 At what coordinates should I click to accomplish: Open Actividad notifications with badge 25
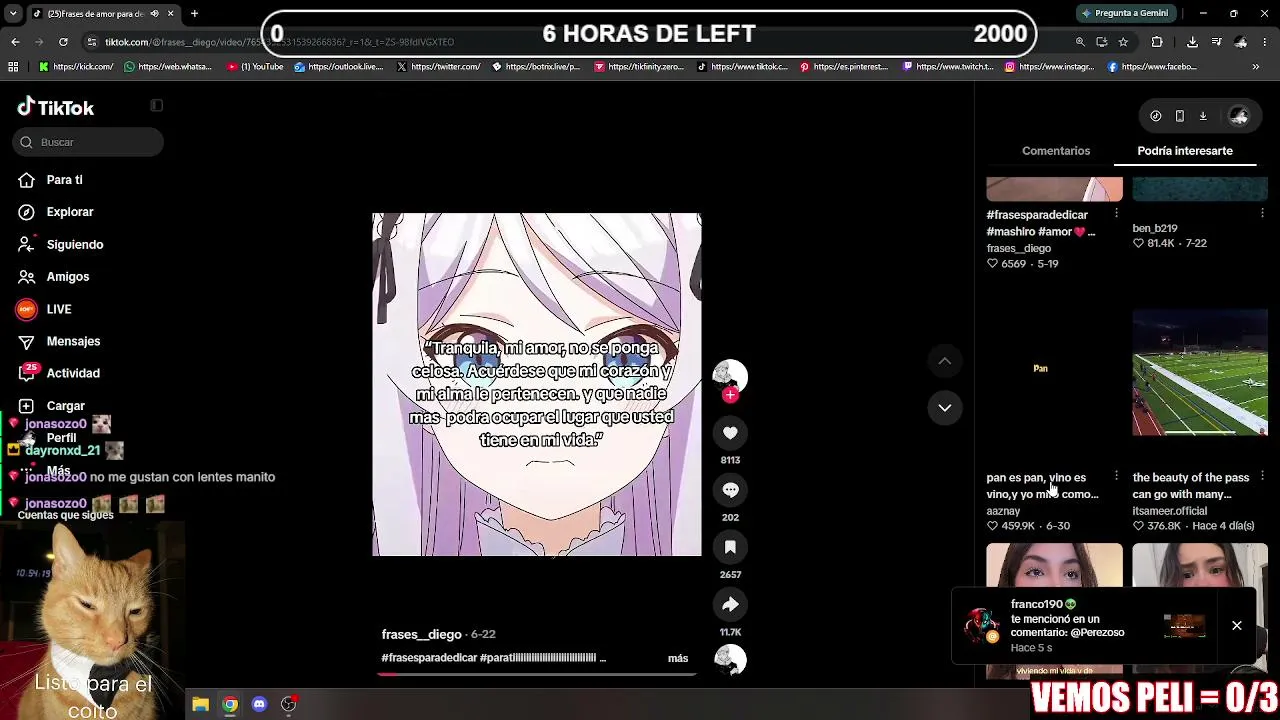60,373
